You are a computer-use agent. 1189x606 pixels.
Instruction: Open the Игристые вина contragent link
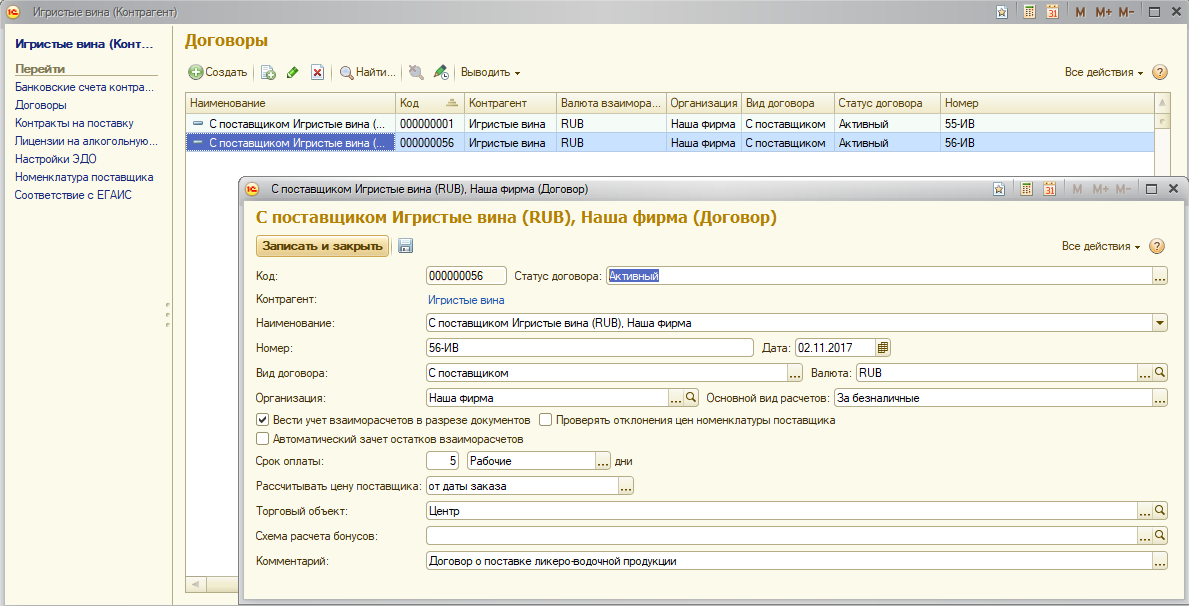click(x=466, y=300)
